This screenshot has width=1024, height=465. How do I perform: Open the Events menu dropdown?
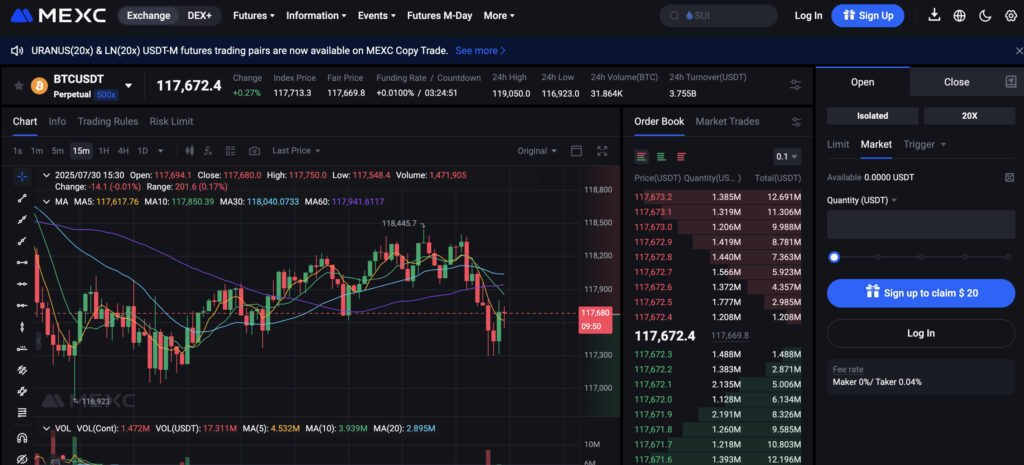coord(376,16)
